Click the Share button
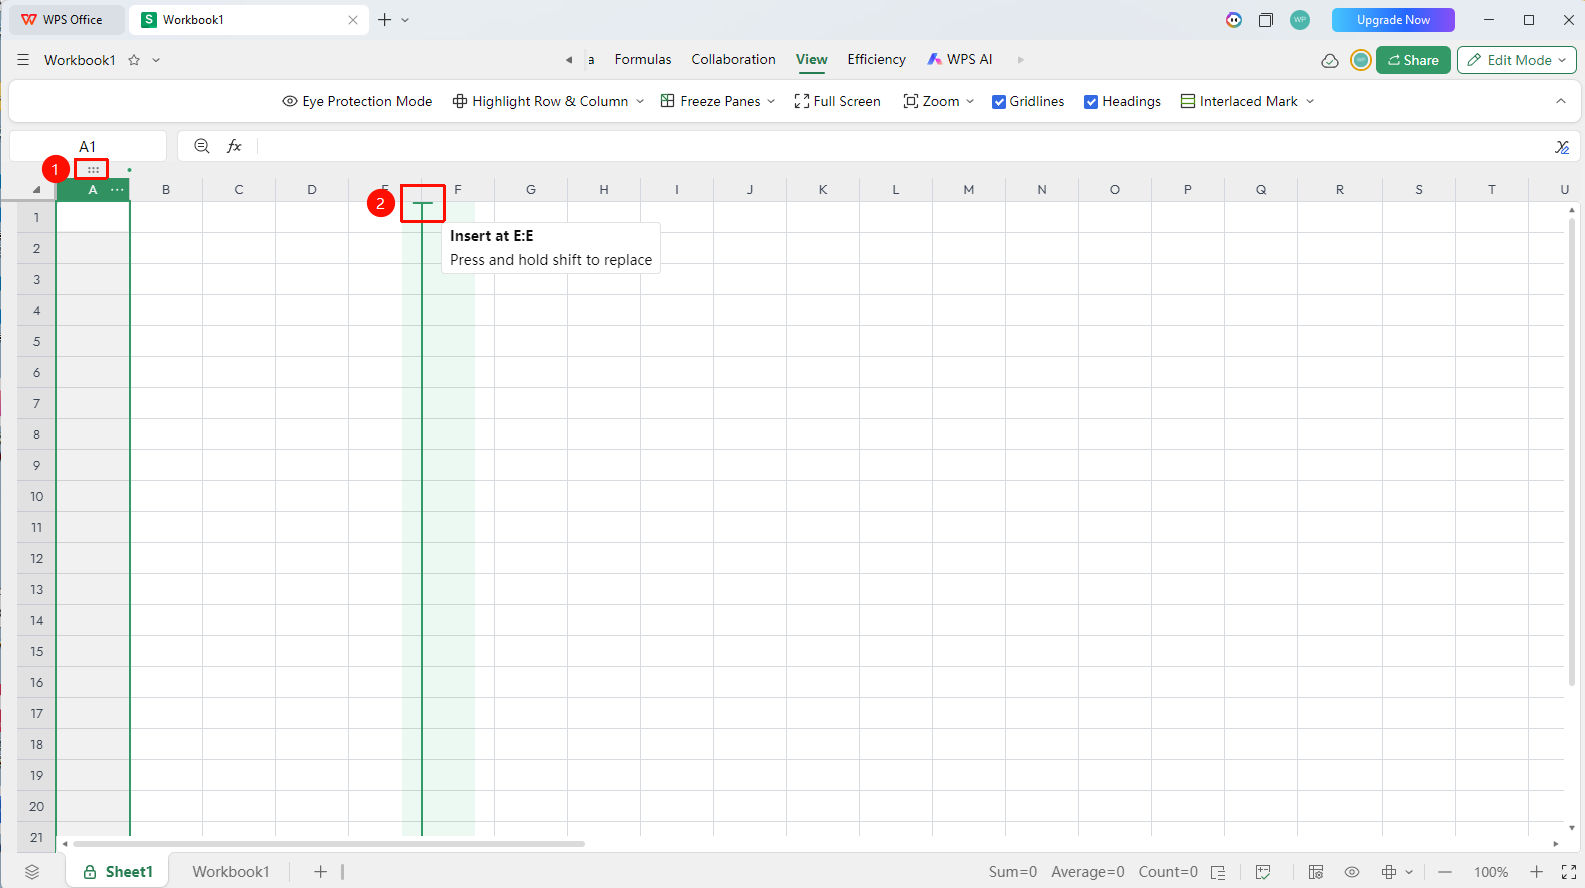Viewport: 1585px width, 888px height. [1413, 60]
